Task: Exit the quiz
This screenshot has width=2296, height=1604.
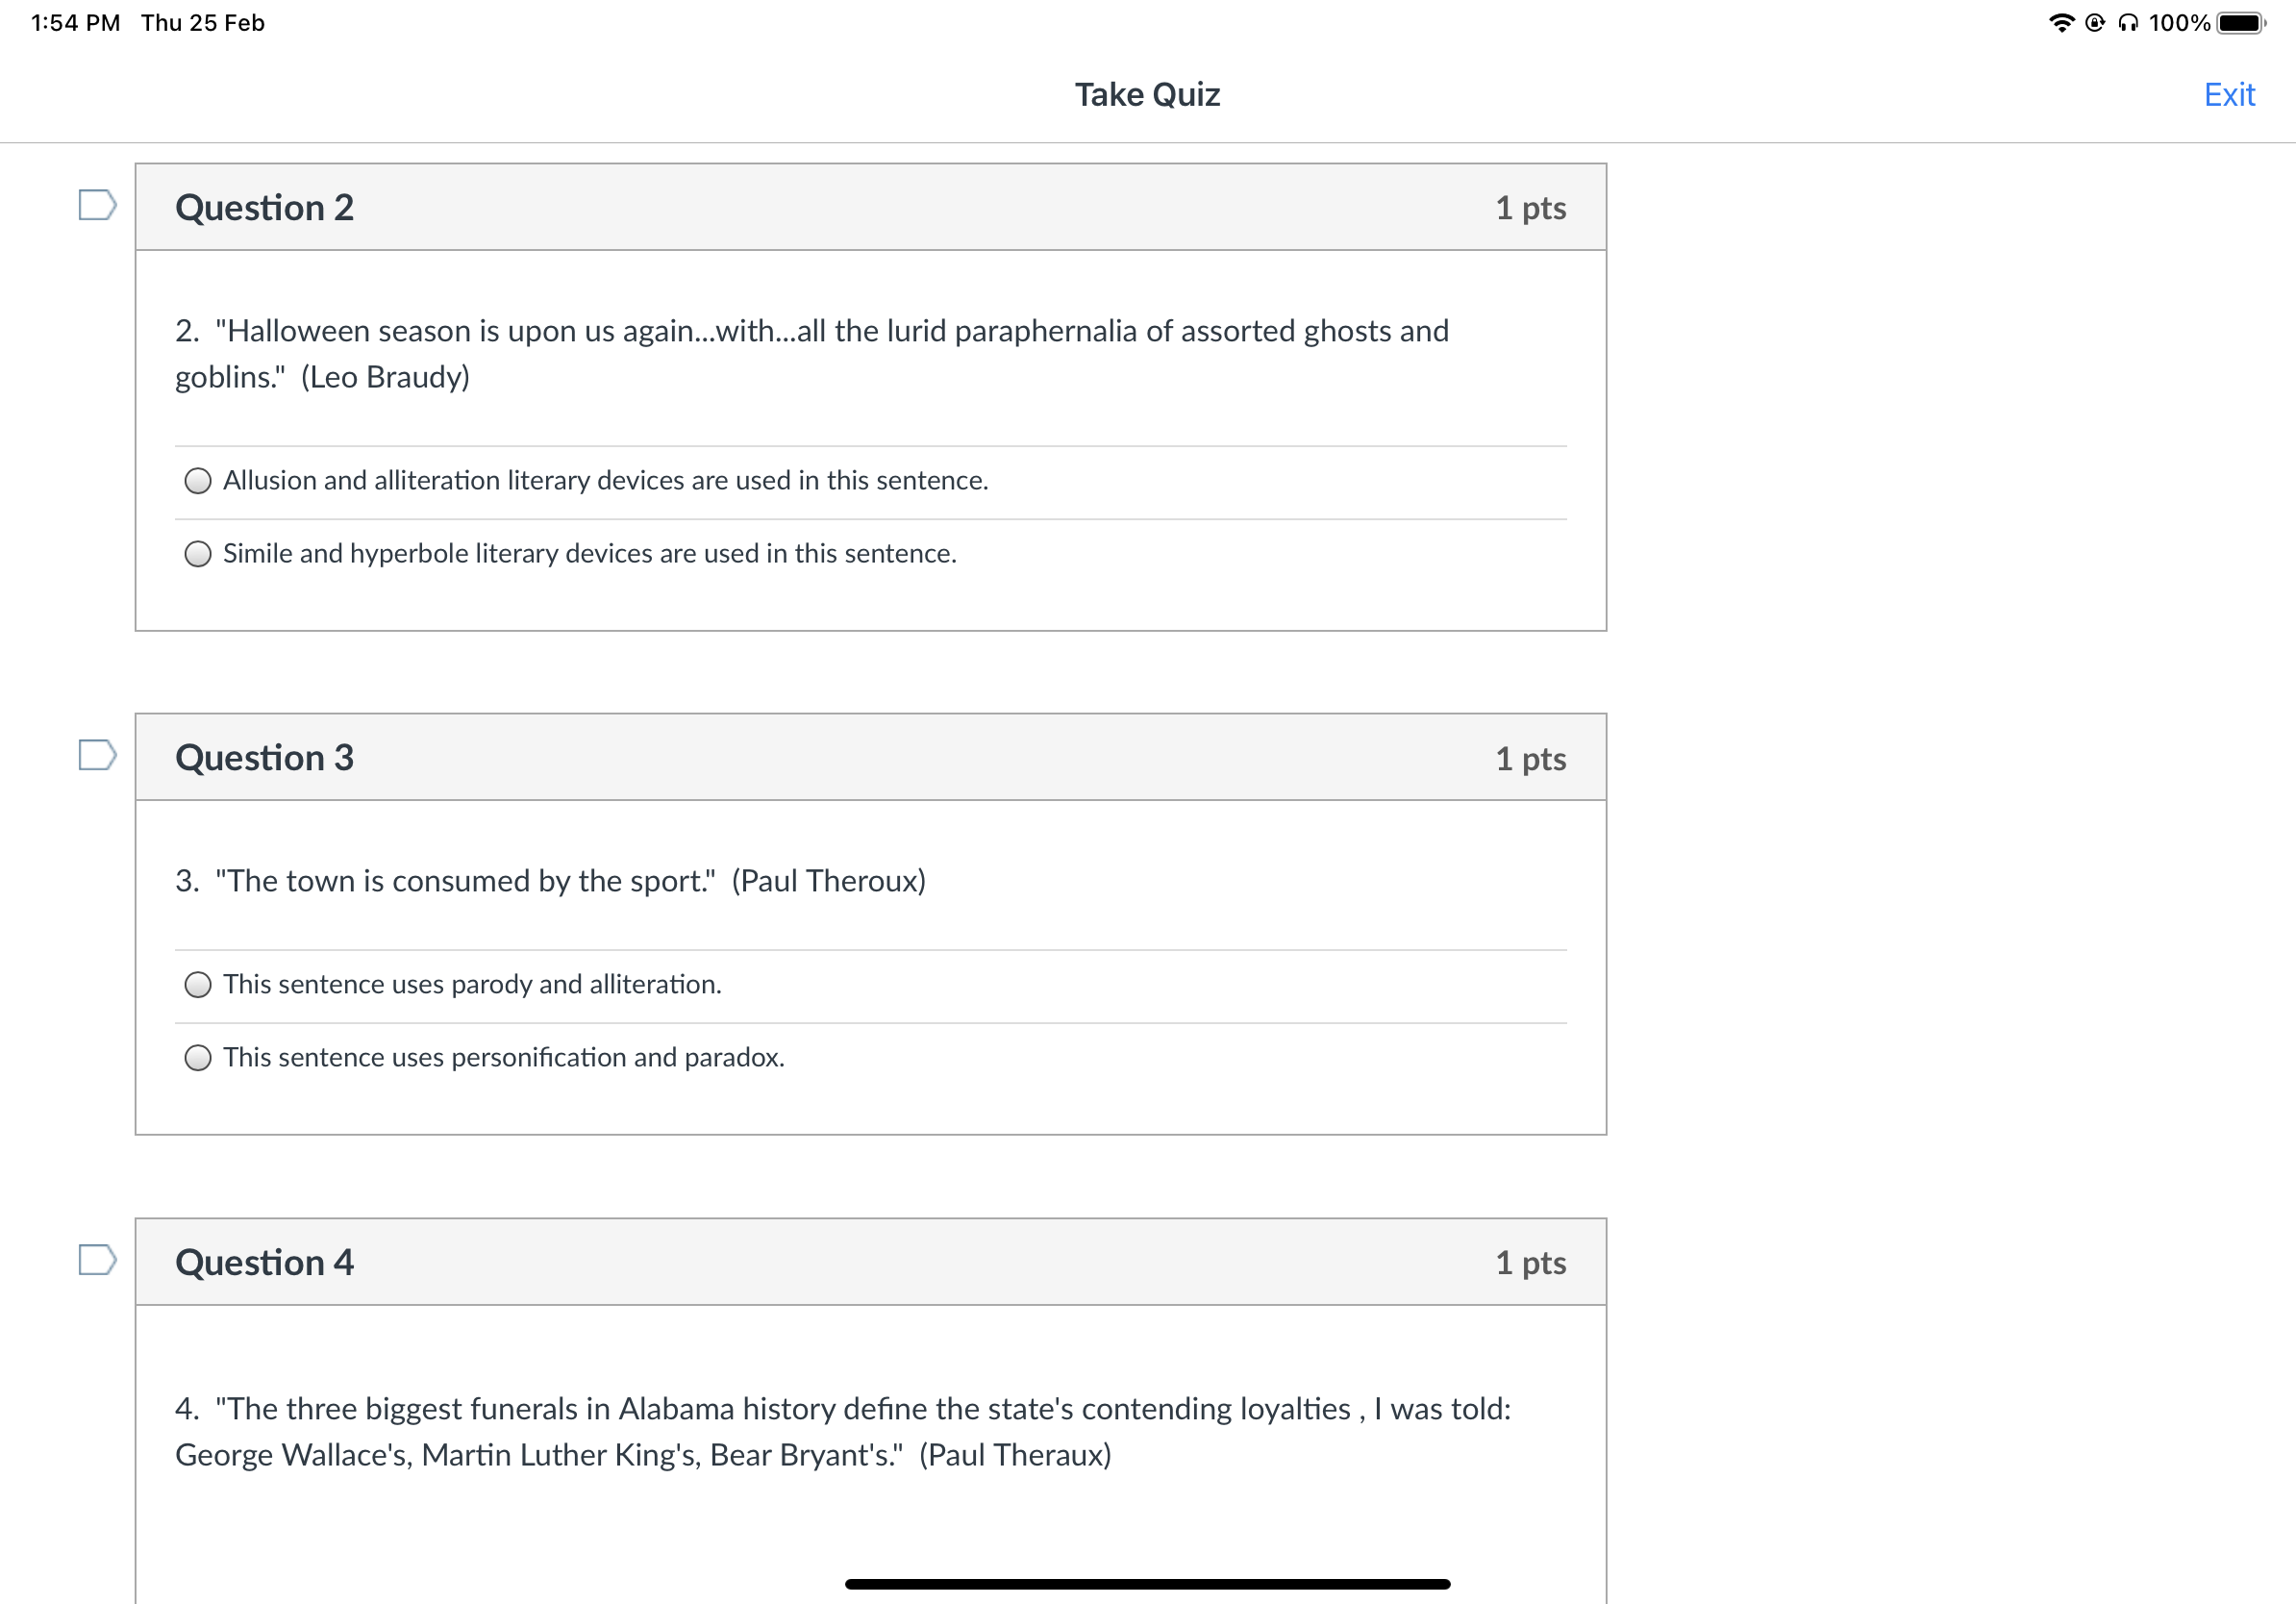Action: [x=2229, y=95]
